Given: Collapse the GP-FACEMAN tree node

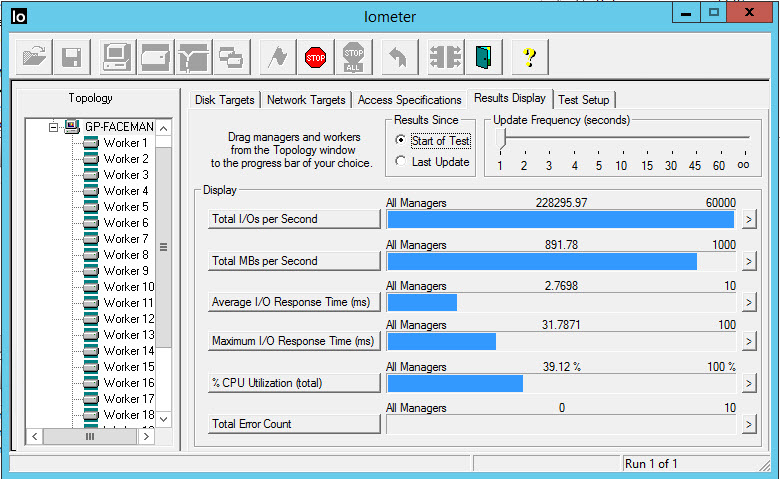Looking at the screenshot, I should (53, 127).
